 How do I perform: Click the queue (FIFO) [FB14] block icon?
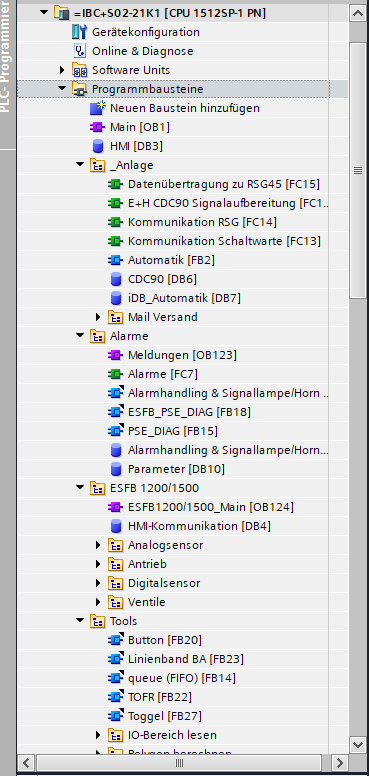pos(116,678)
